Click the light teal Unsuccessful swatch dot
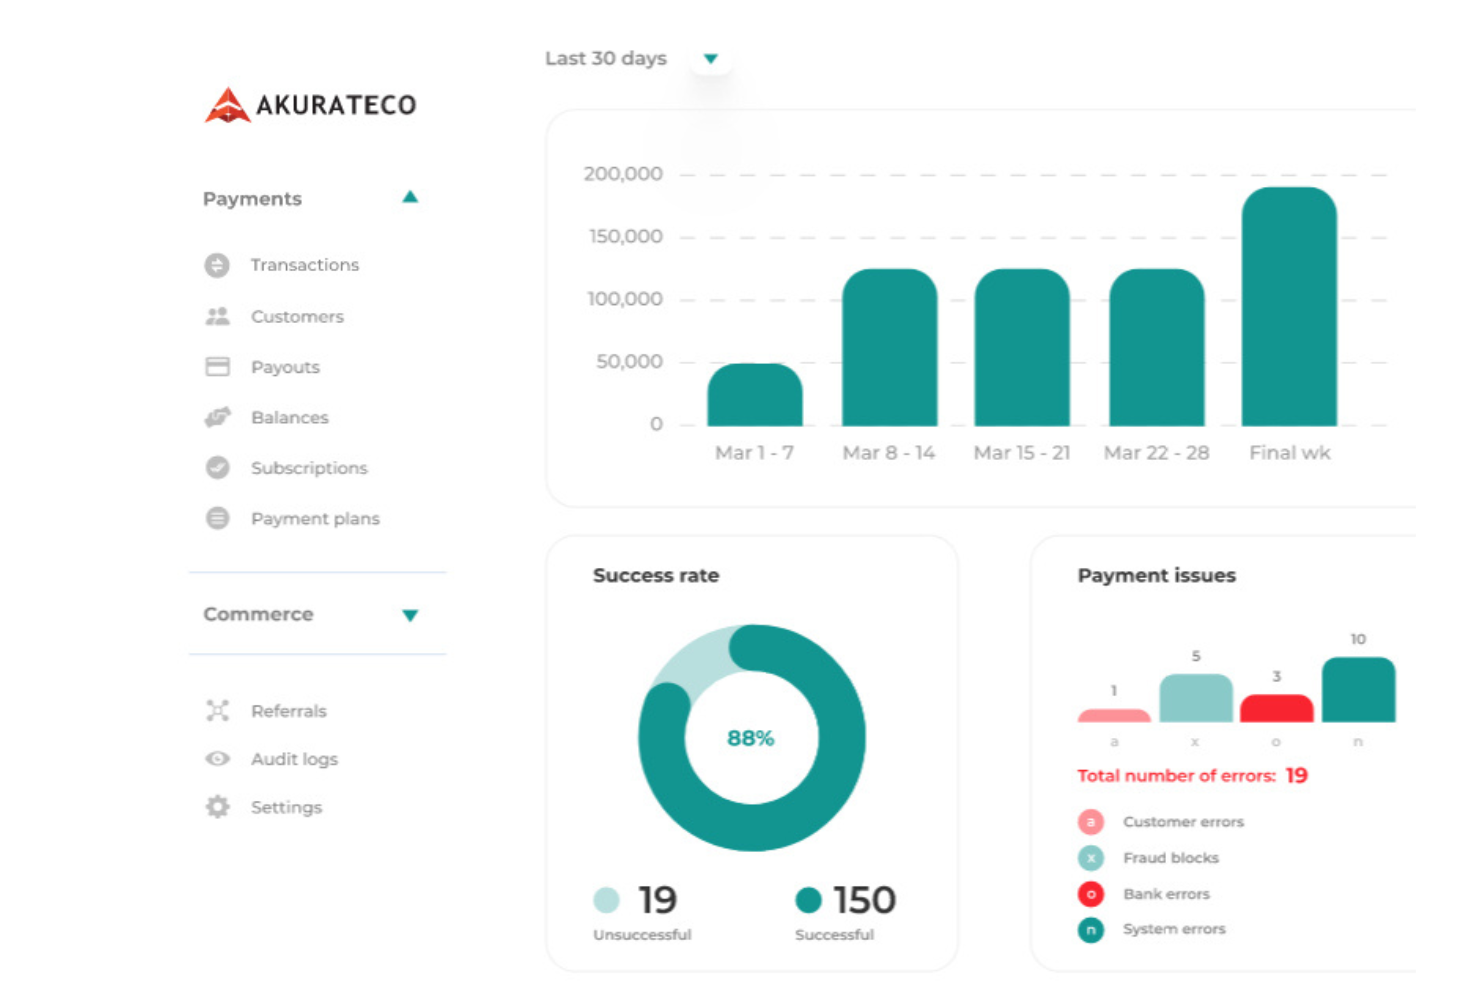Image resolution: width=1480 pixels, height=987 pixels. [x=606, y=900]
